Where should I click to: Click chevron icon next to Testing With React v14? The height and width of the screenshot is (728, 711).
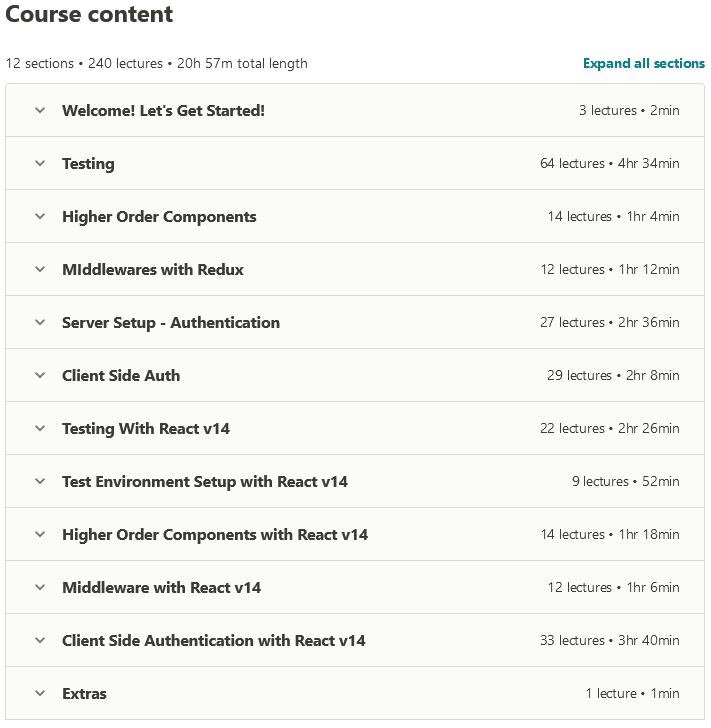pos(40,428)
